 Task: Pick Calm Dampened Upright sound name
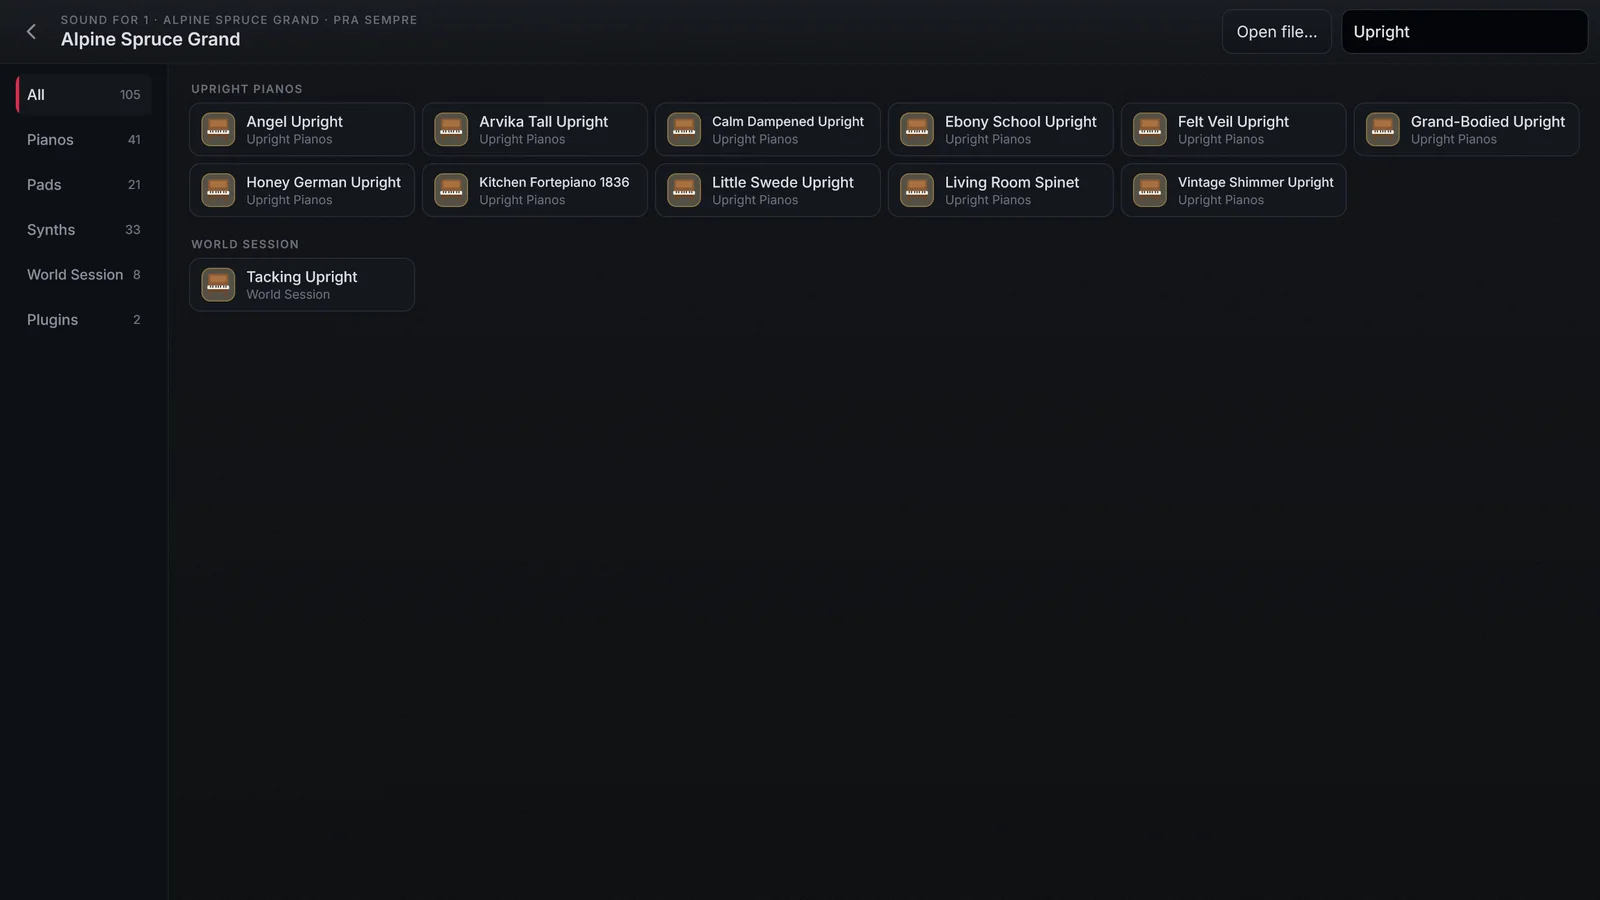pyautogui.click(x=788, y=121)
